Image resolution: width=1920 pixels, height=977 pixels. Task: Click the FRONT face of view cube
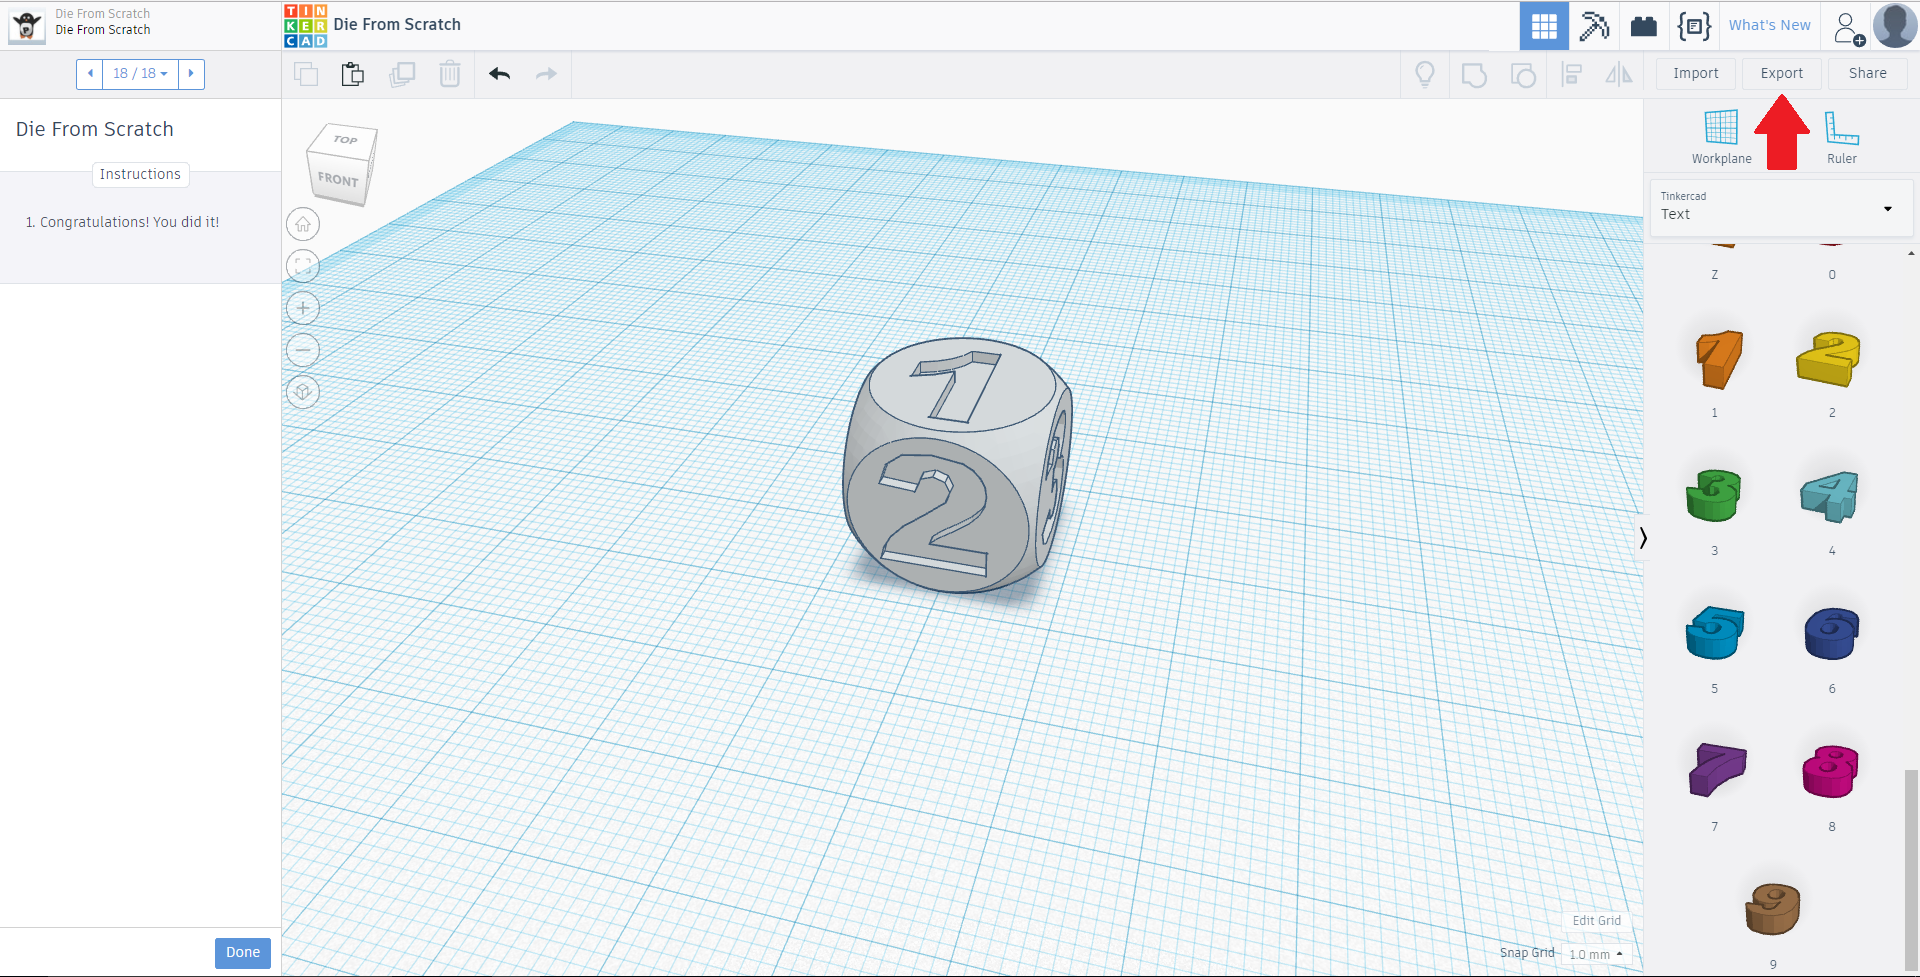[338, 180]
